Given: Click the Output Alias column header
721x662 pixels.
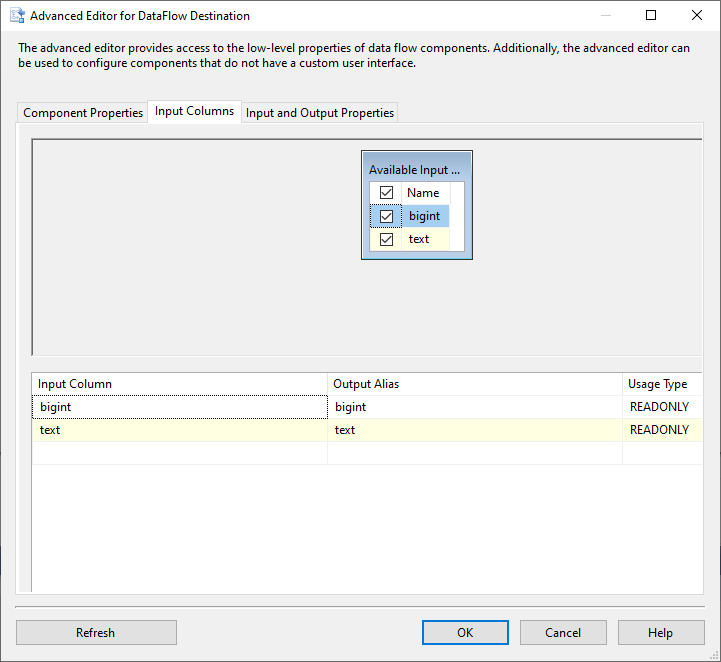Looking at the screenshot, I should pos(475,384).
